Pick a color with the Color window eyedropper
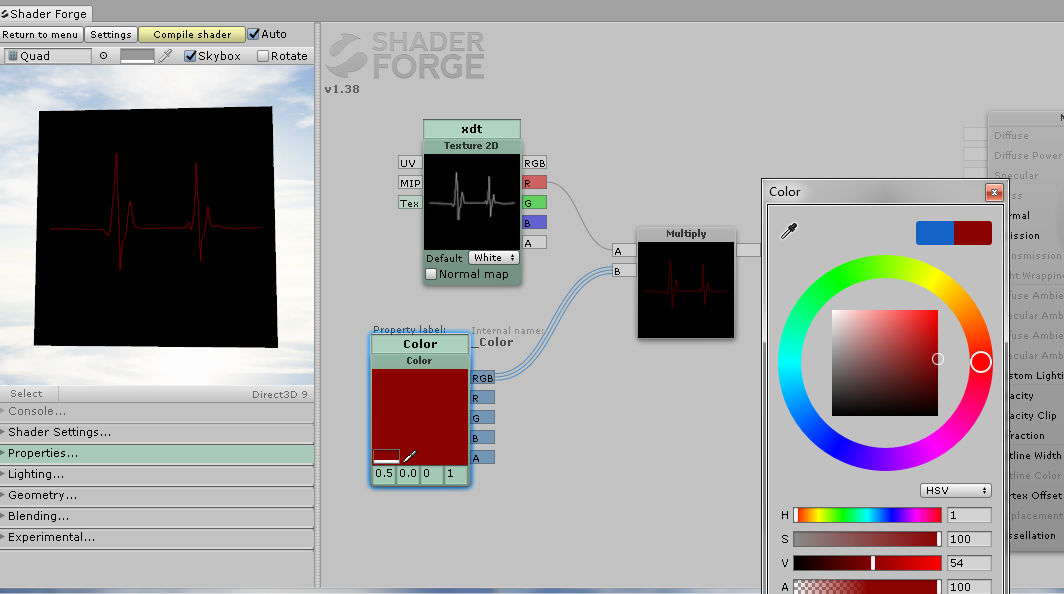The image size is (1064, 594). pyautogui.click(x=788, y=231)
